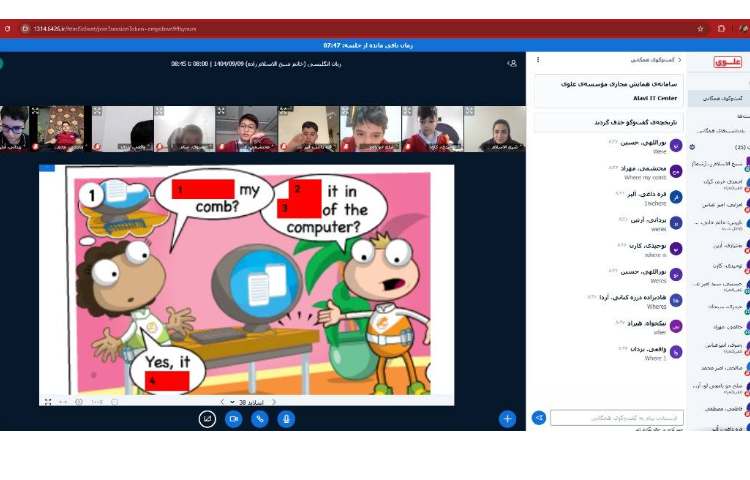
Task: Open the blue plus actions button
Action: tap(508, 419)
